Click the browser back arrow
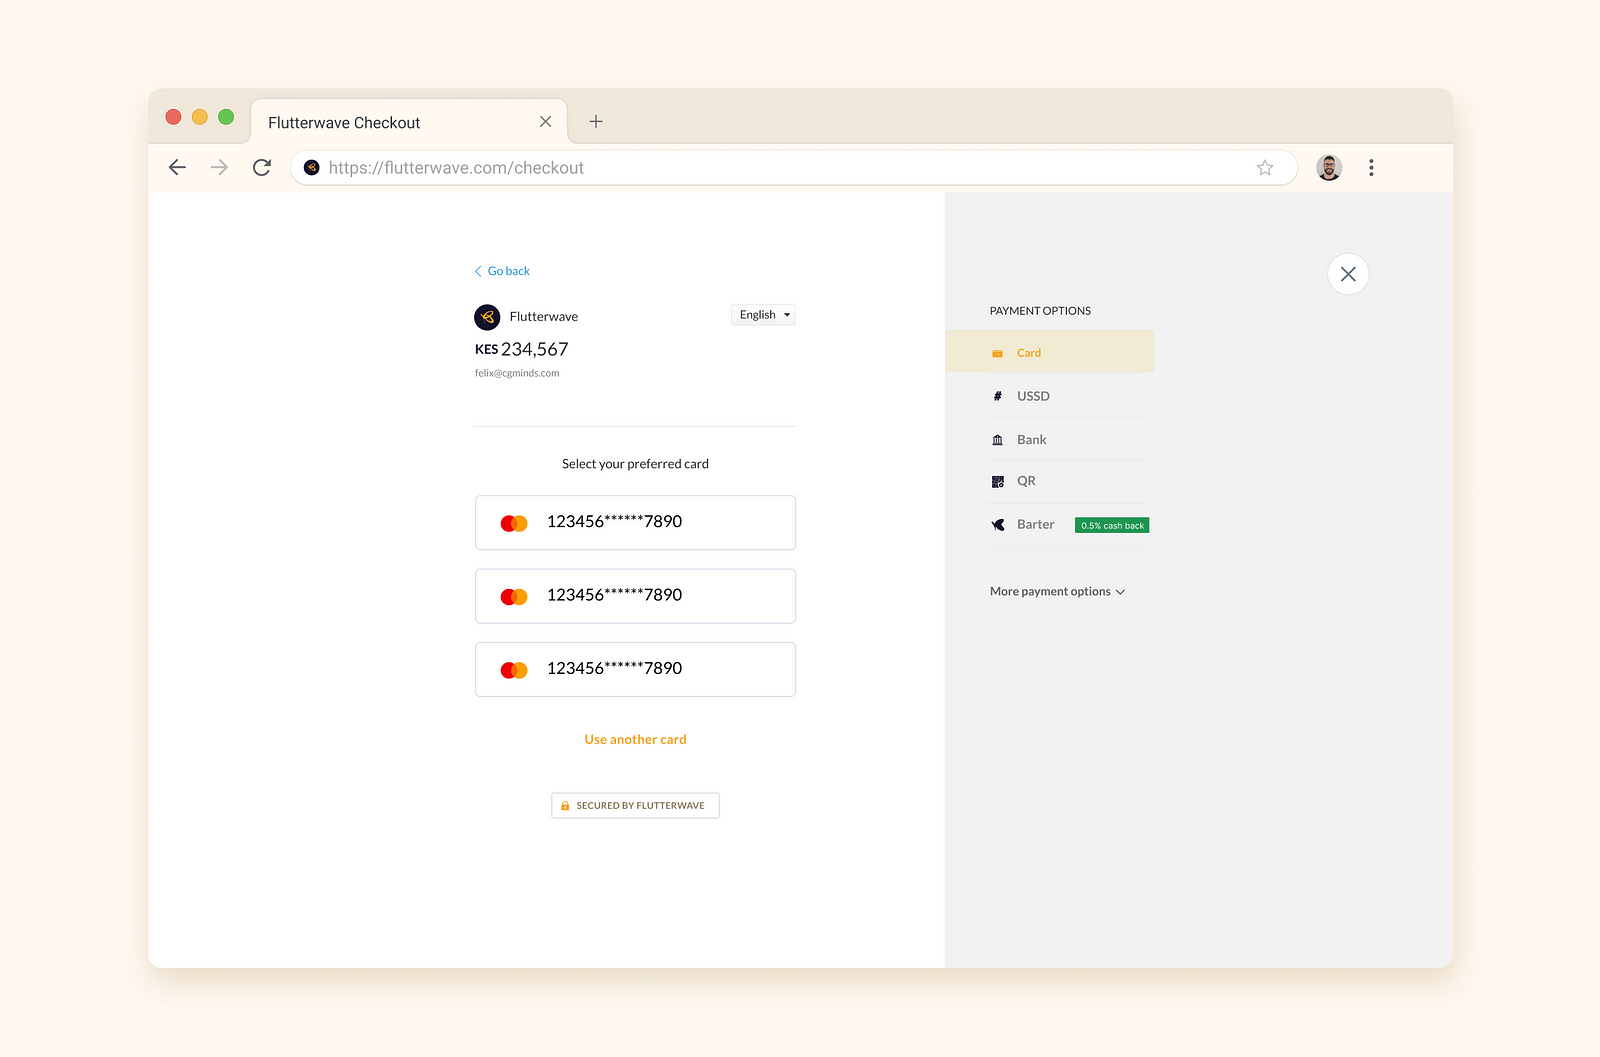The height and width of the screenshot is (1057, 1600). coord(178,168)
